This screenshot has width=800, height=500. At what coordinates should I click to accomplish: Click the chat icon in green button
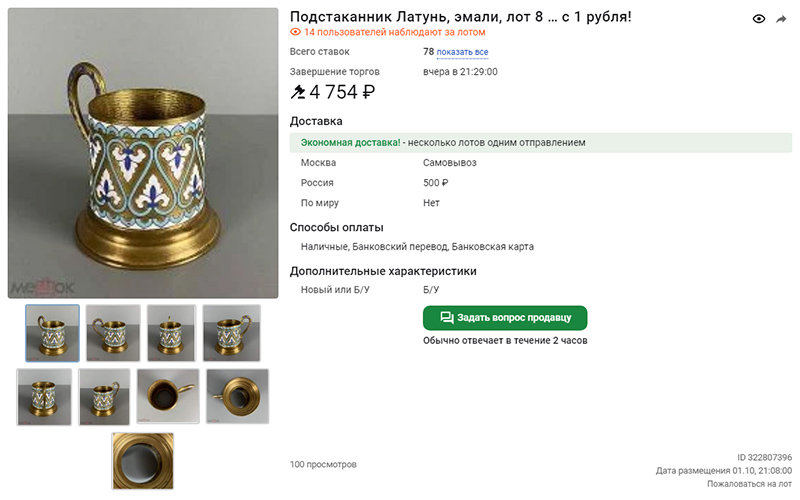tap(446, 318)
